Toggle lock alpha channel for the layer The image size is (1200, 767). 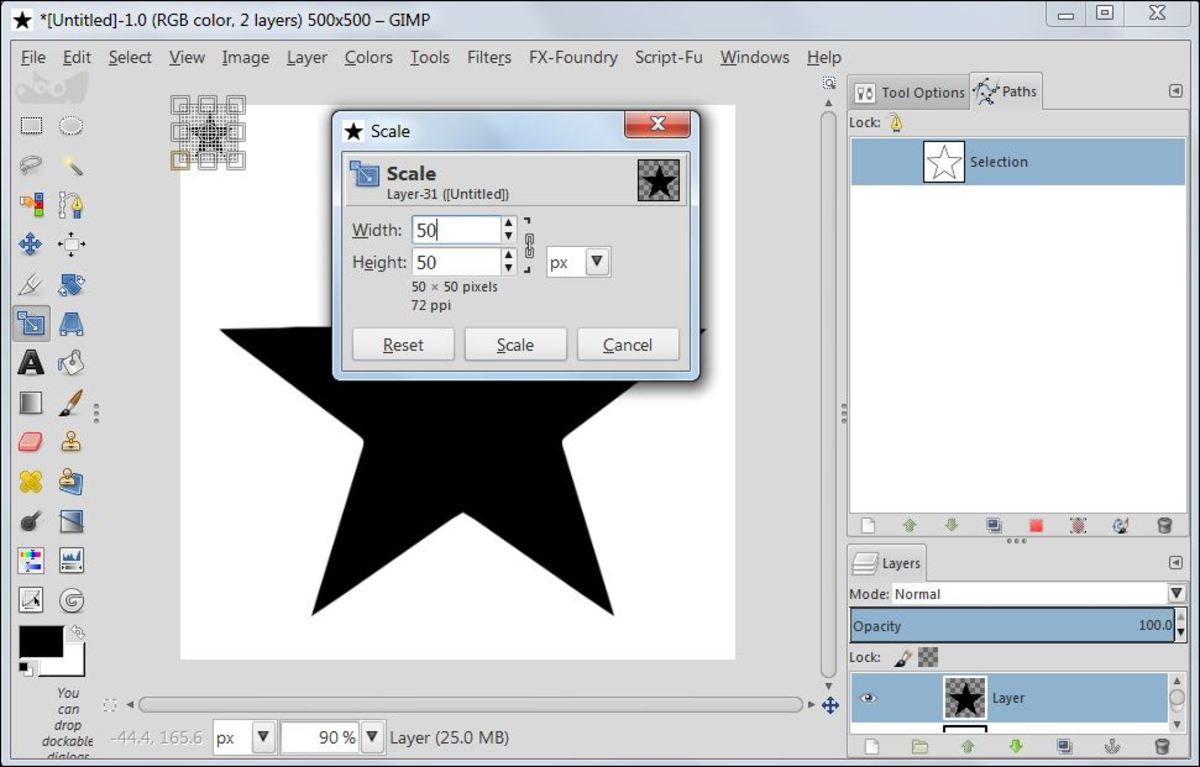coord(928,657)
